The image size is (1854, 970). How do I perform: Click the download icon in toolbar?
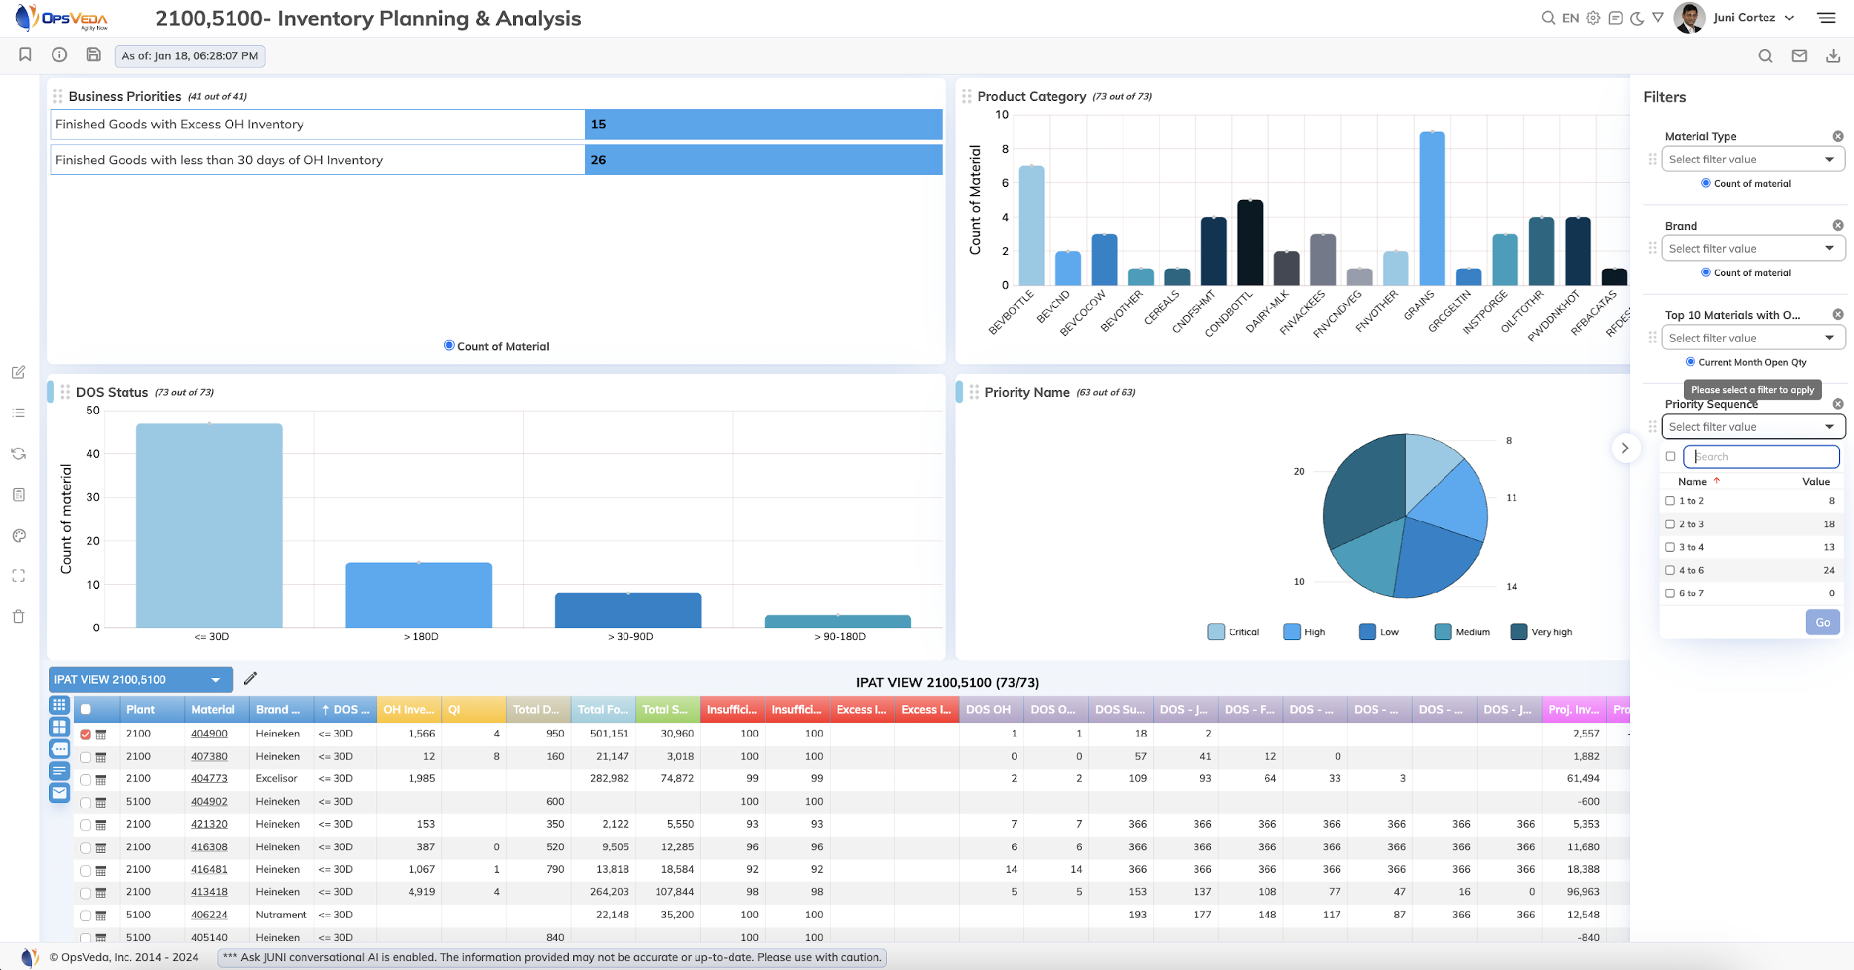click(x=1833, y=56)
